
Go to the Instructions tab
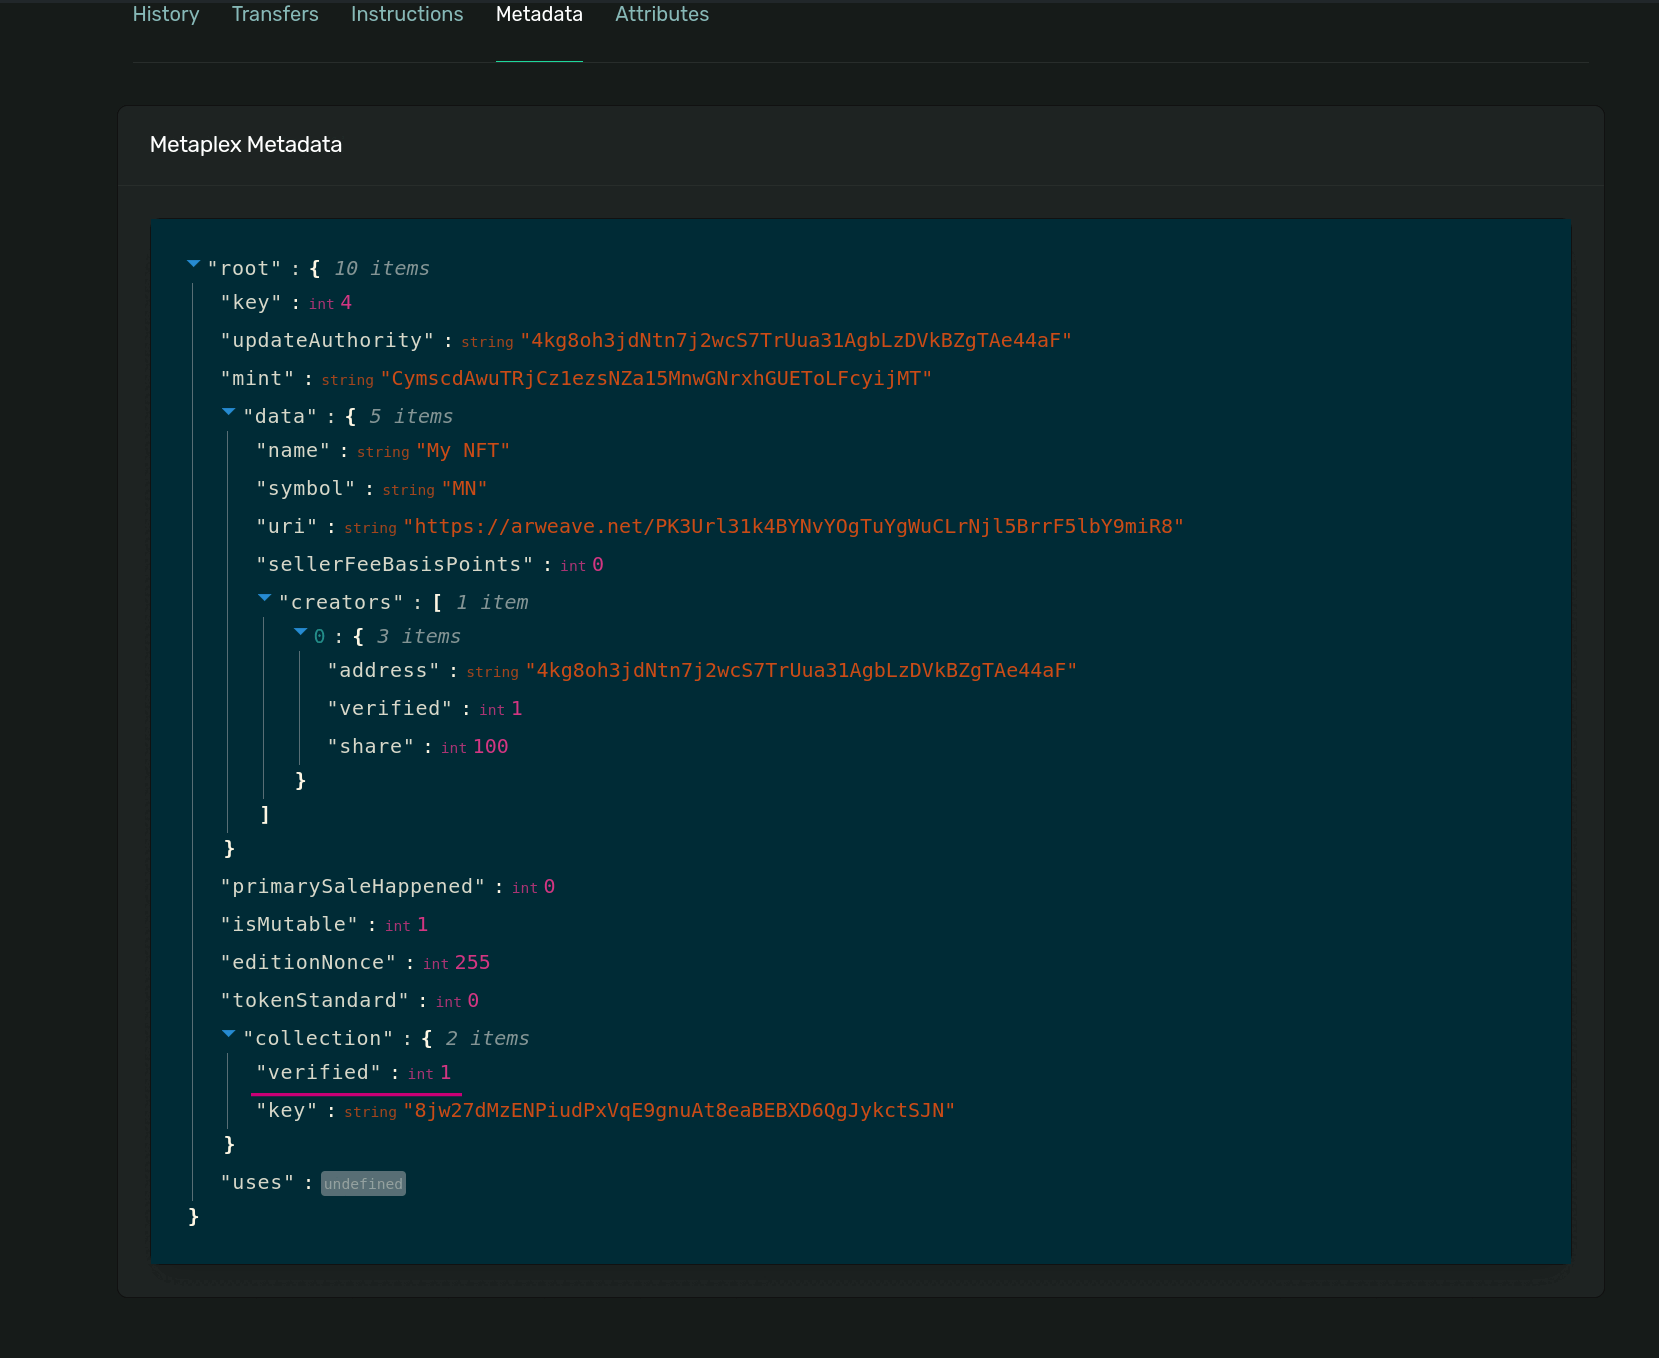[x=407, y=15]
